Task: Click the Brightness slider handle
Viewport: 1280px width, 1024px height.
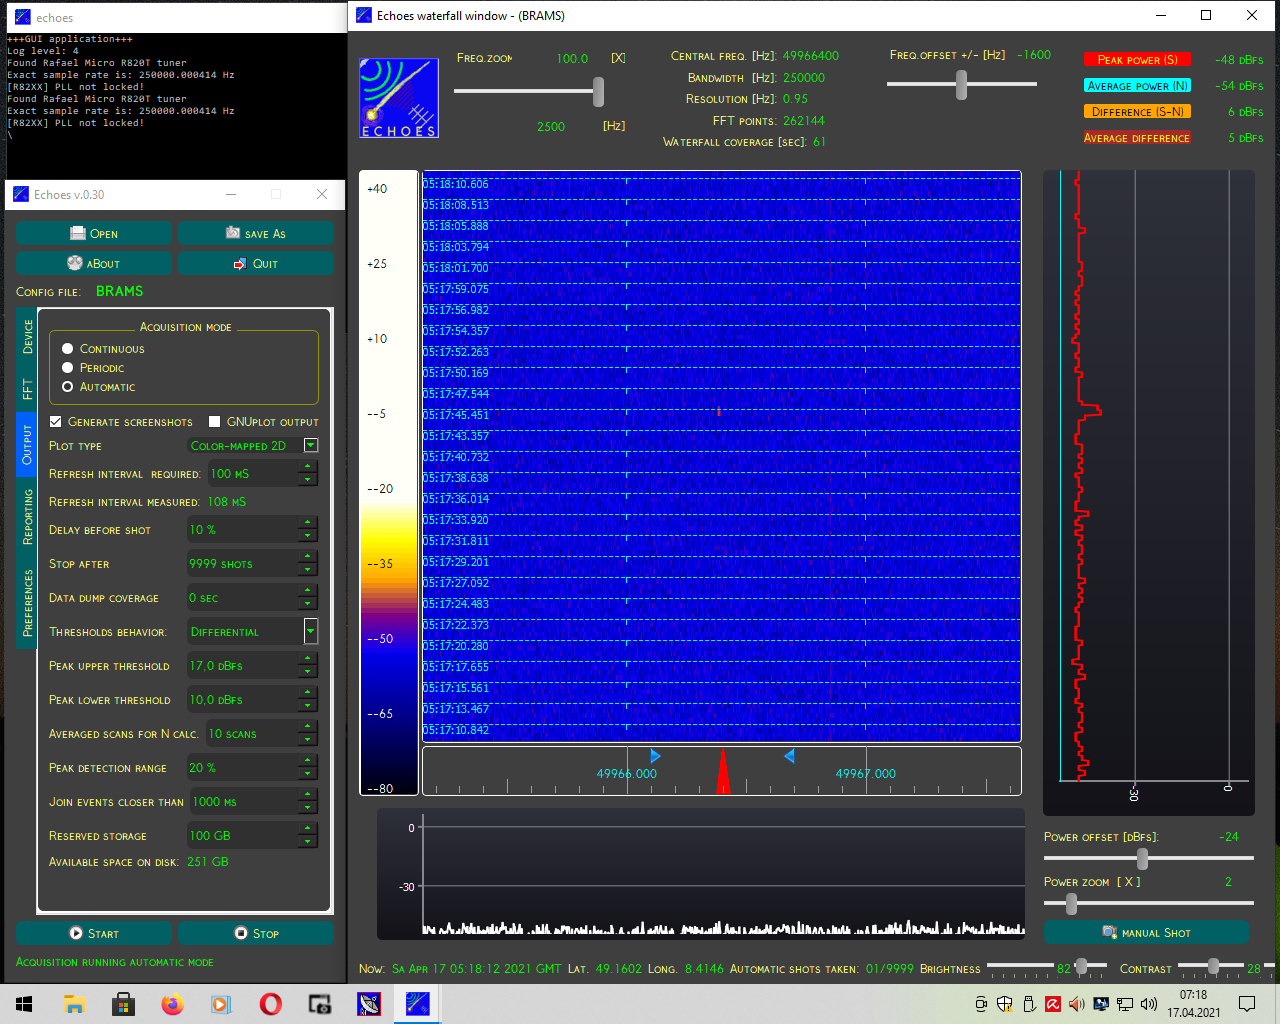Action: coord(1081,966)
